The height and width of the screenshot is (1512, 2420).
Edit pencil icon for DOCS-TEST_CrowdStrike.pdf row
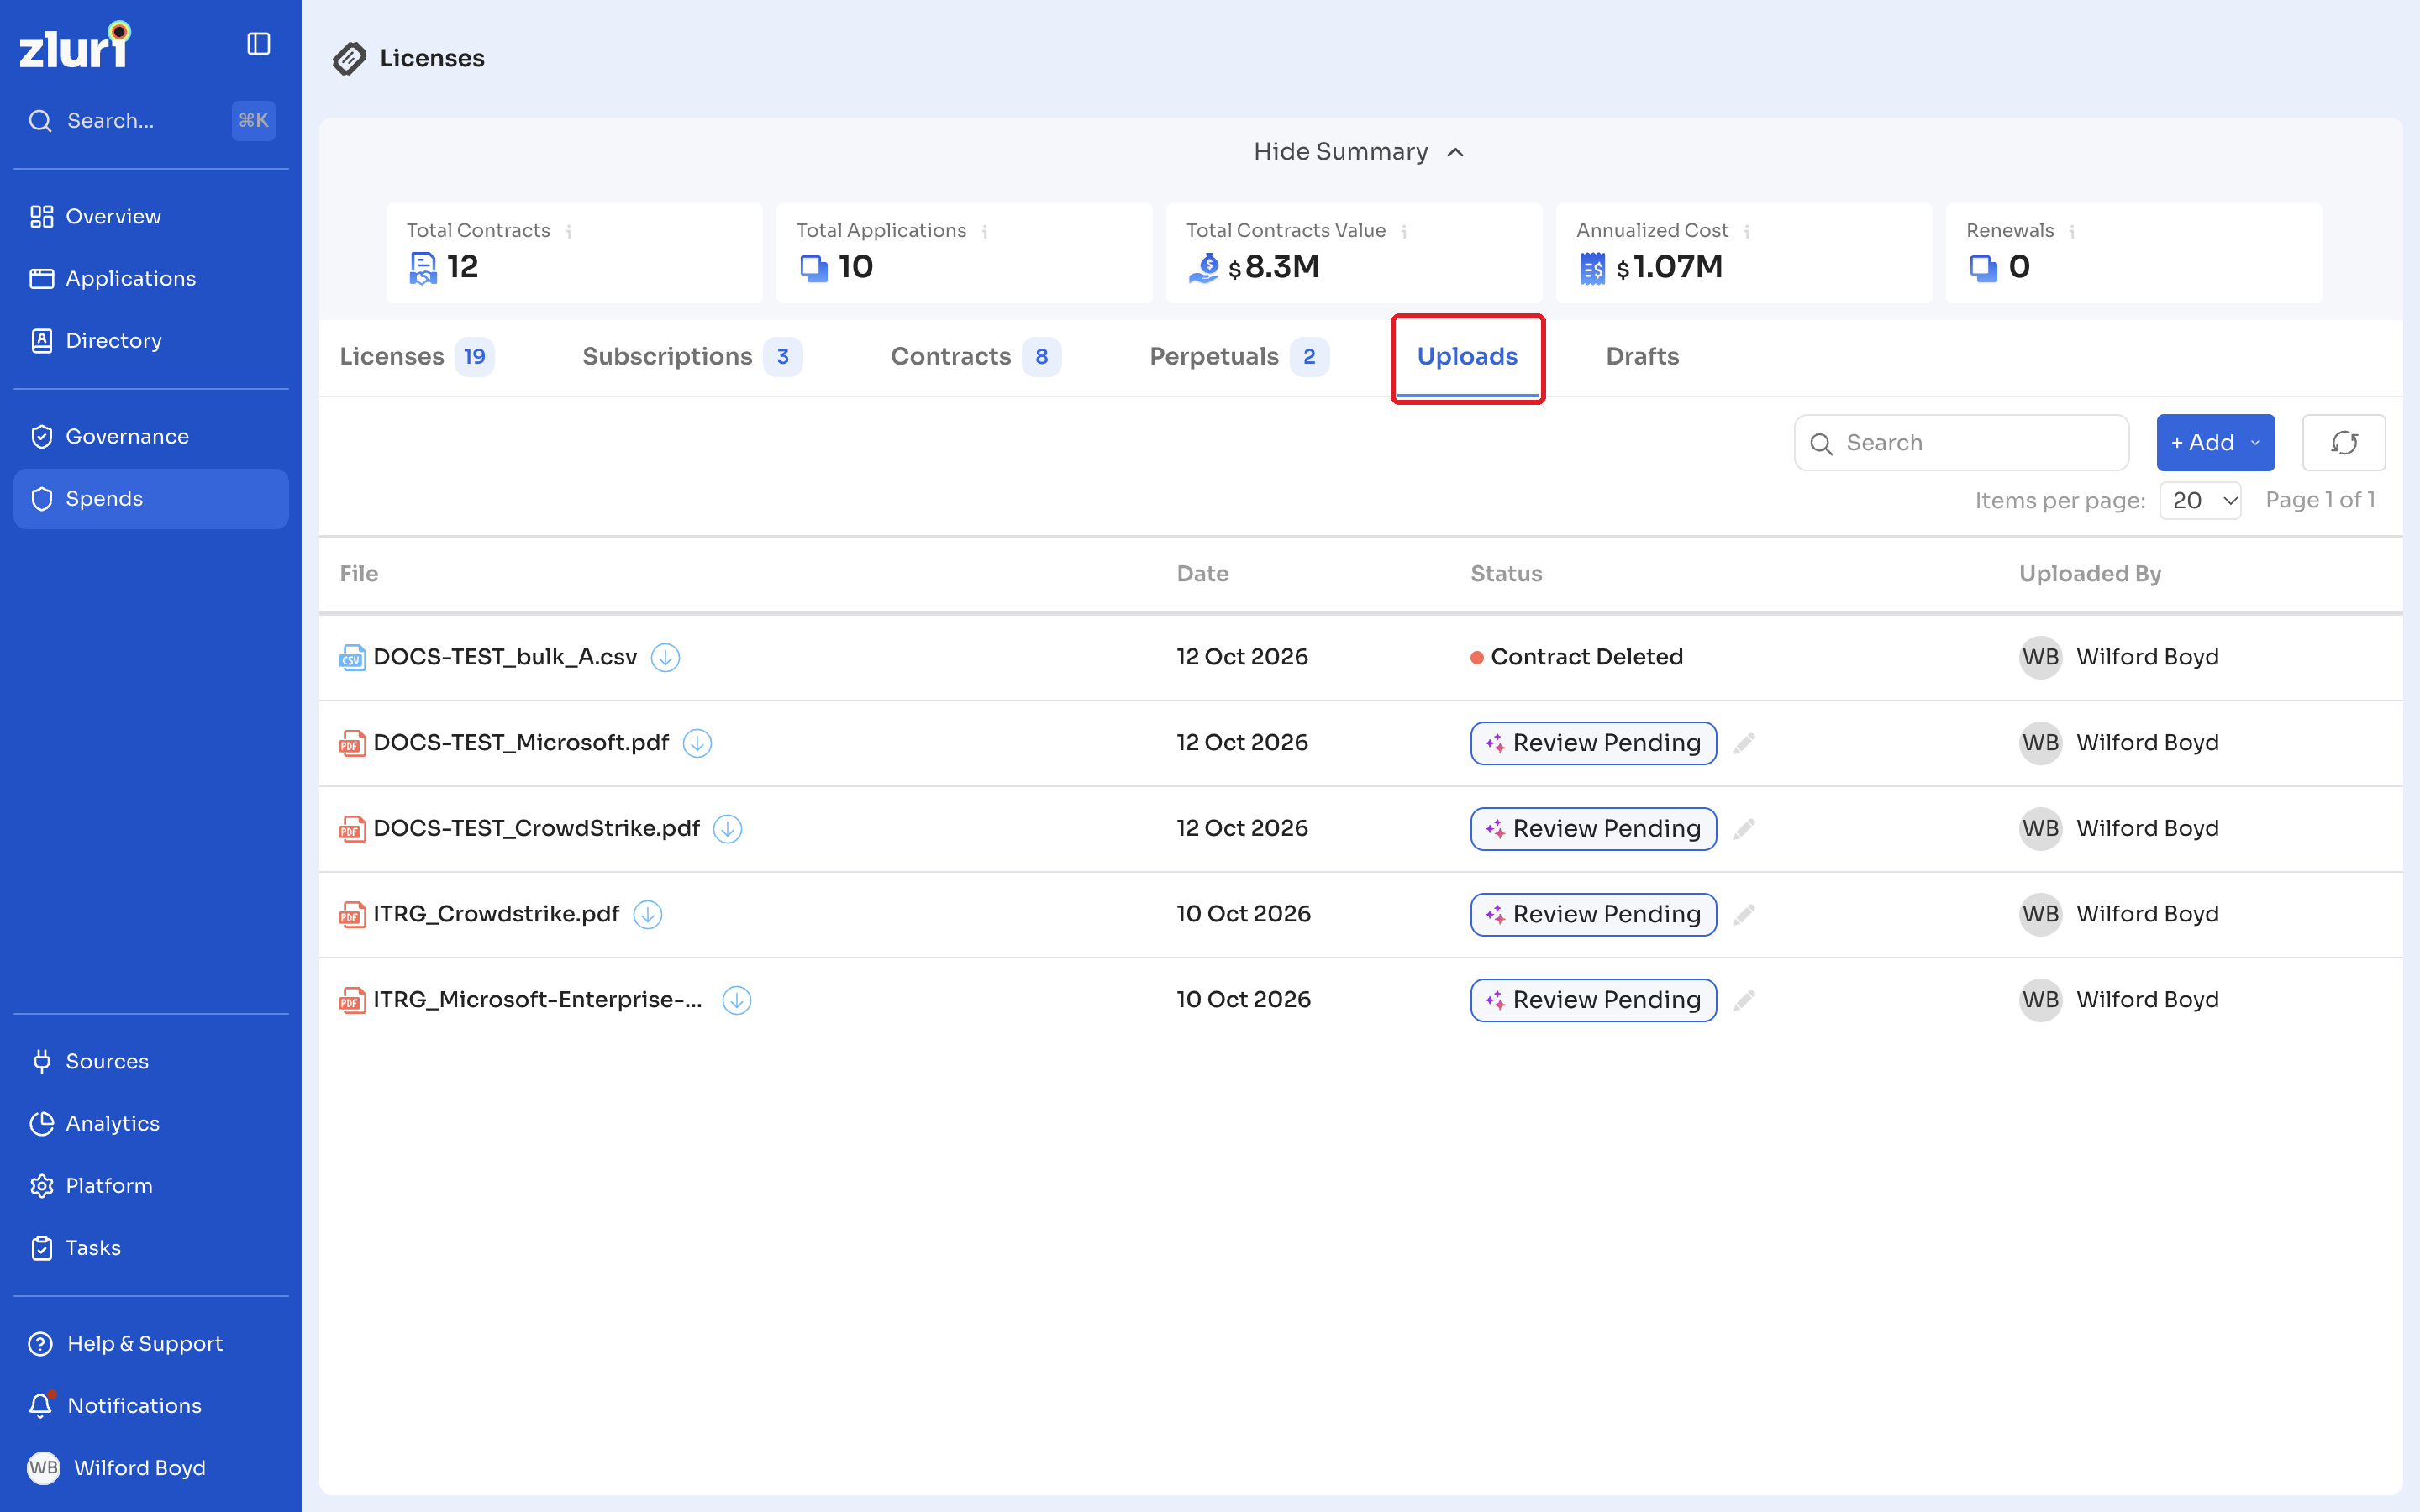(x=1744, y=829)
